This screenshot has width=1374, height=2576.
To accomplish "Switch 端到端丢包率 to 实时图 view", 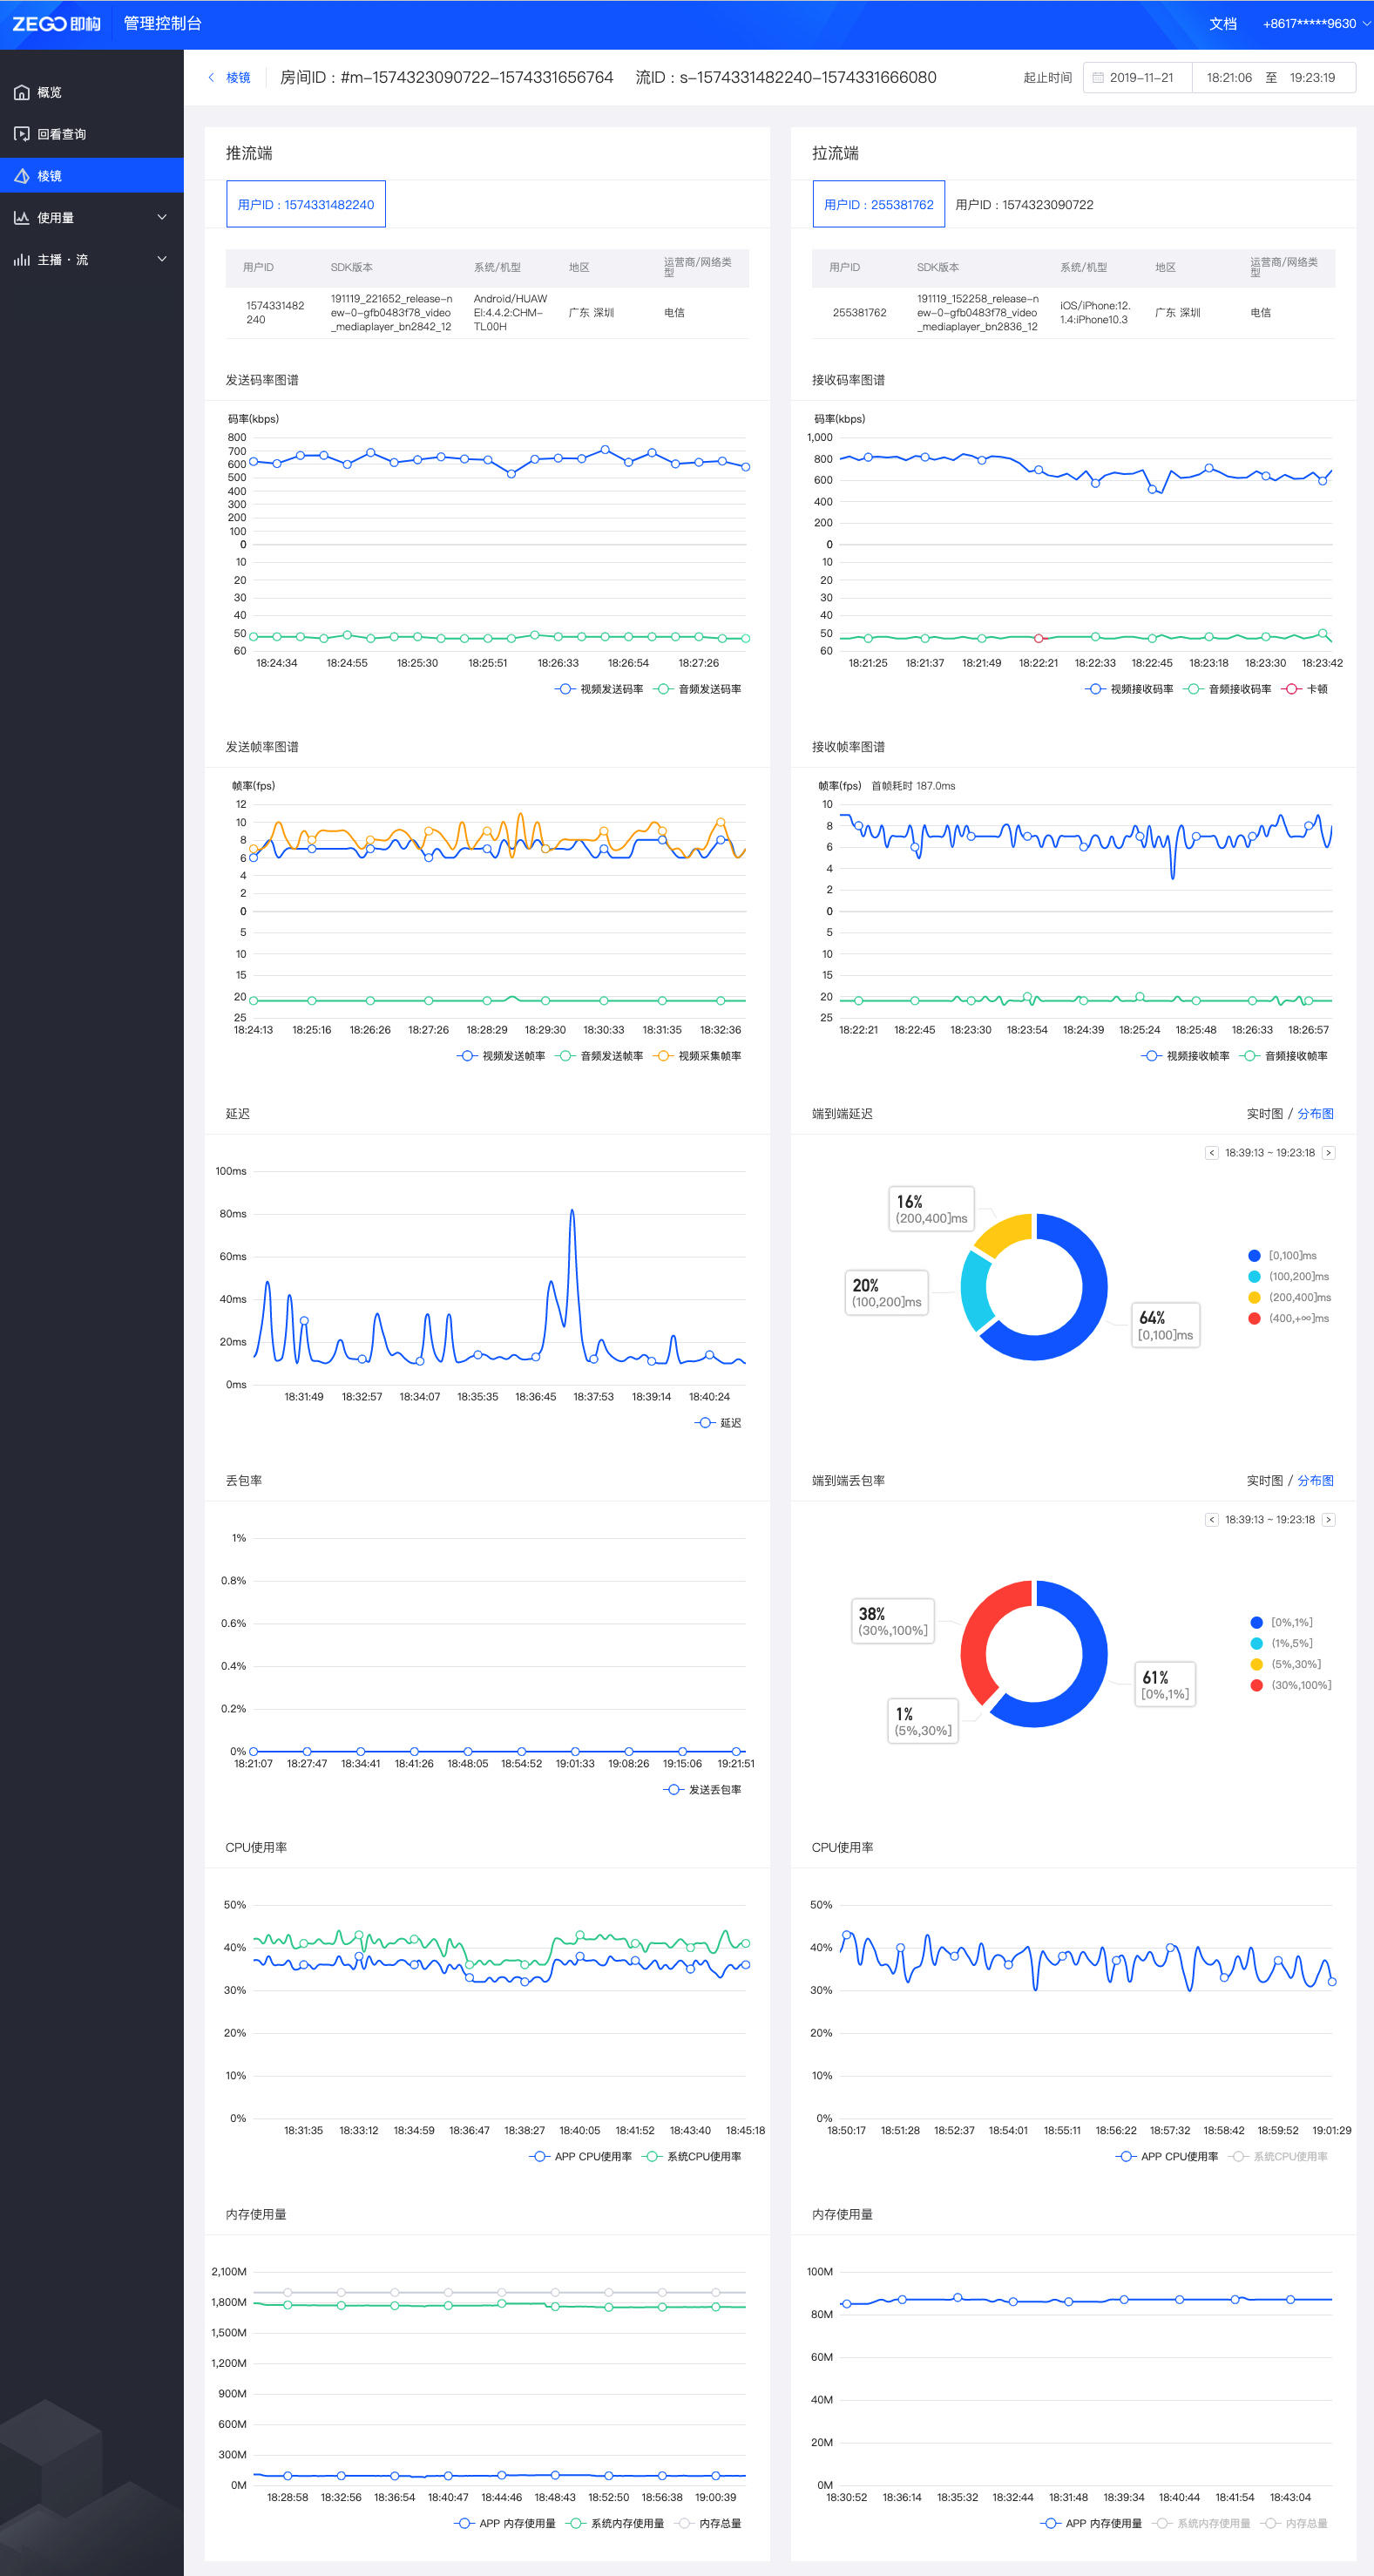I will [1264, 1481].
